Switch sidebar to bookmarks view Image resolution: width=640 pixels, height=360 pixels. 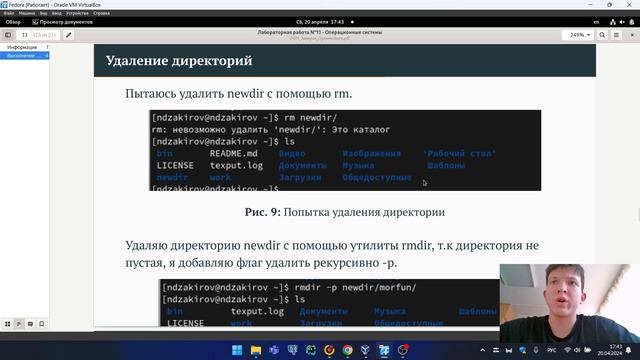point(42,324)
